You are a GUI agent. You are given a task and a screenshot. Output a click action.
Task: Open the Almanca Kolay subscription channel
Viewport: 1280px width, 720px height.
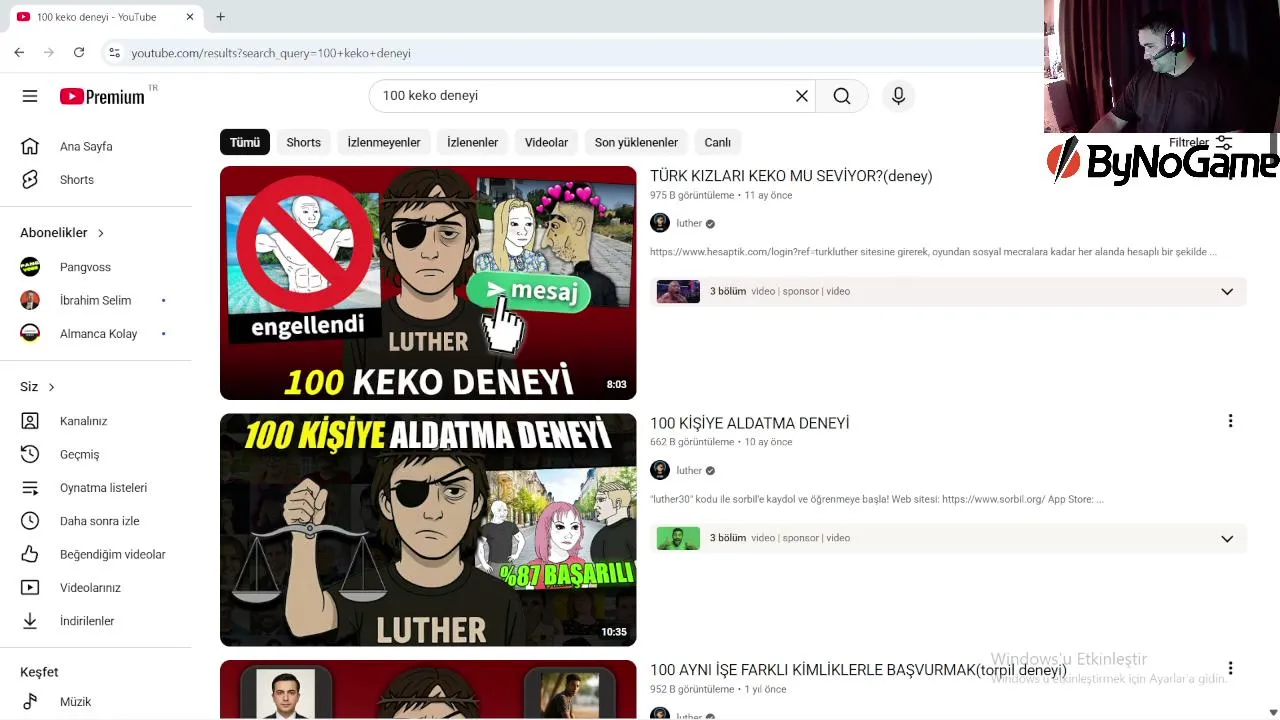tap(96, 334)
